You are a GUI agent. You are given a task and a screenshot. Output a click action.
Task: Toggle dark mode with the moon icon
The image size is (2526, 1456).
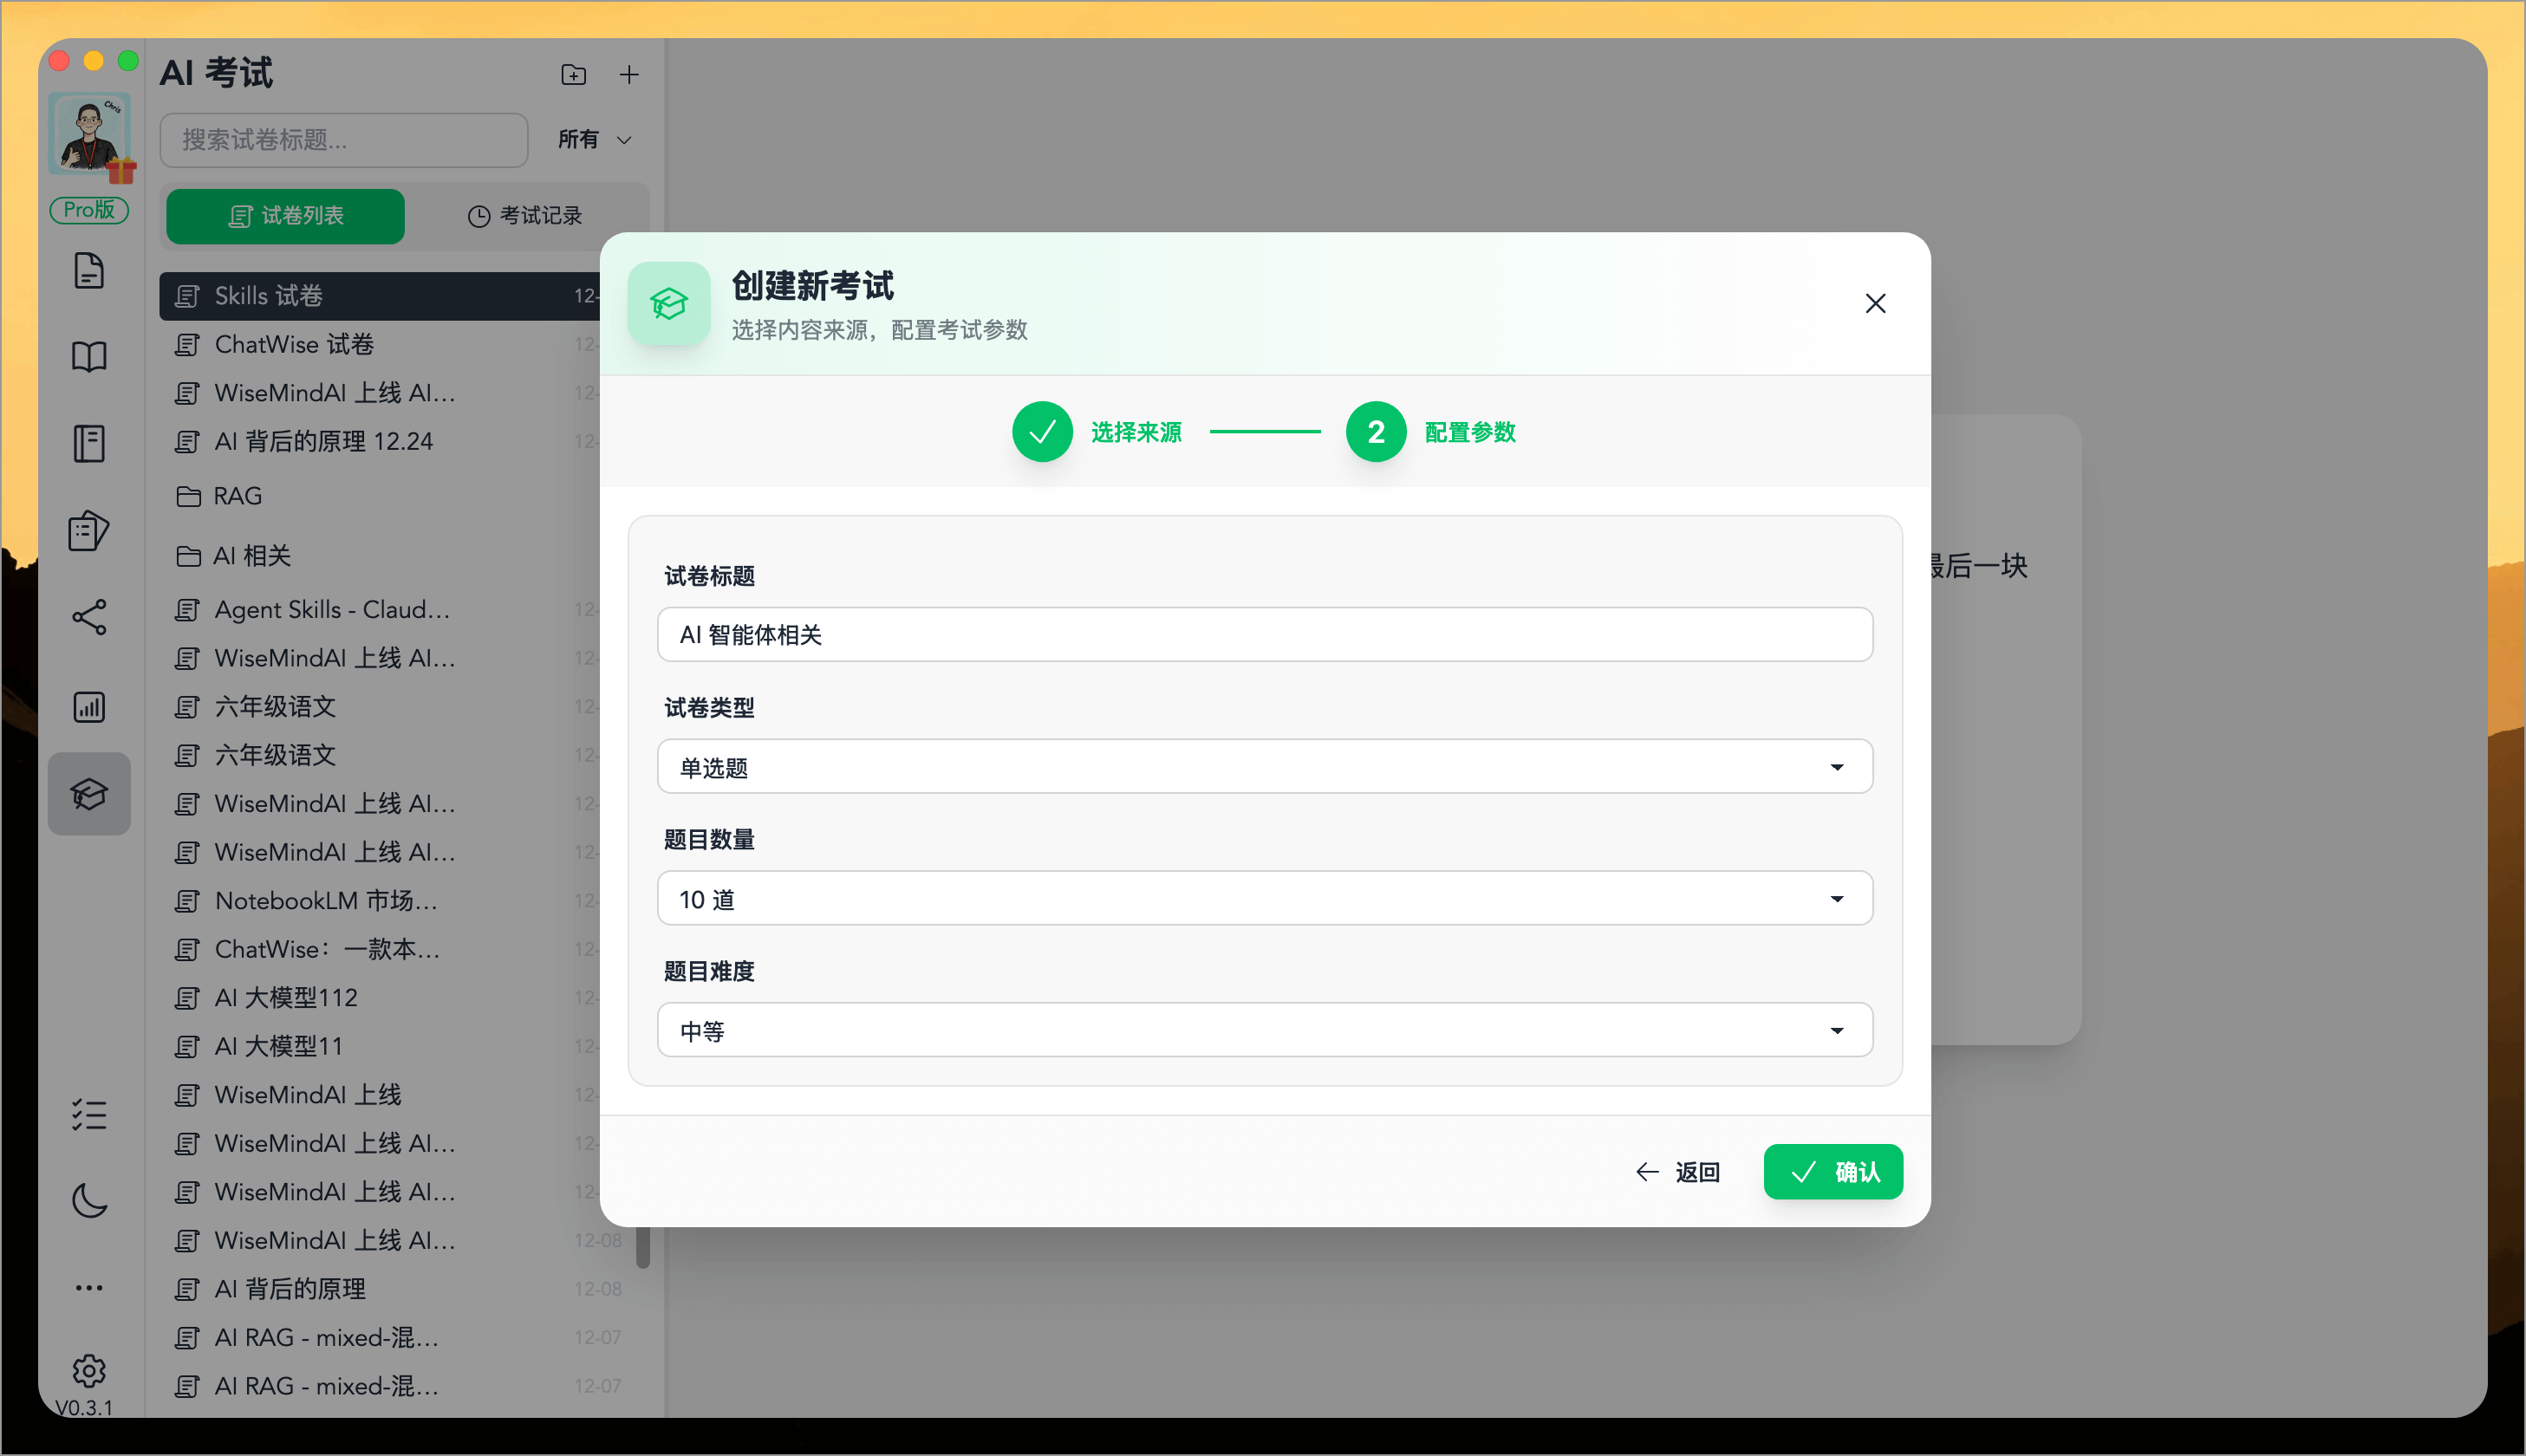(x=89, y=1201)
